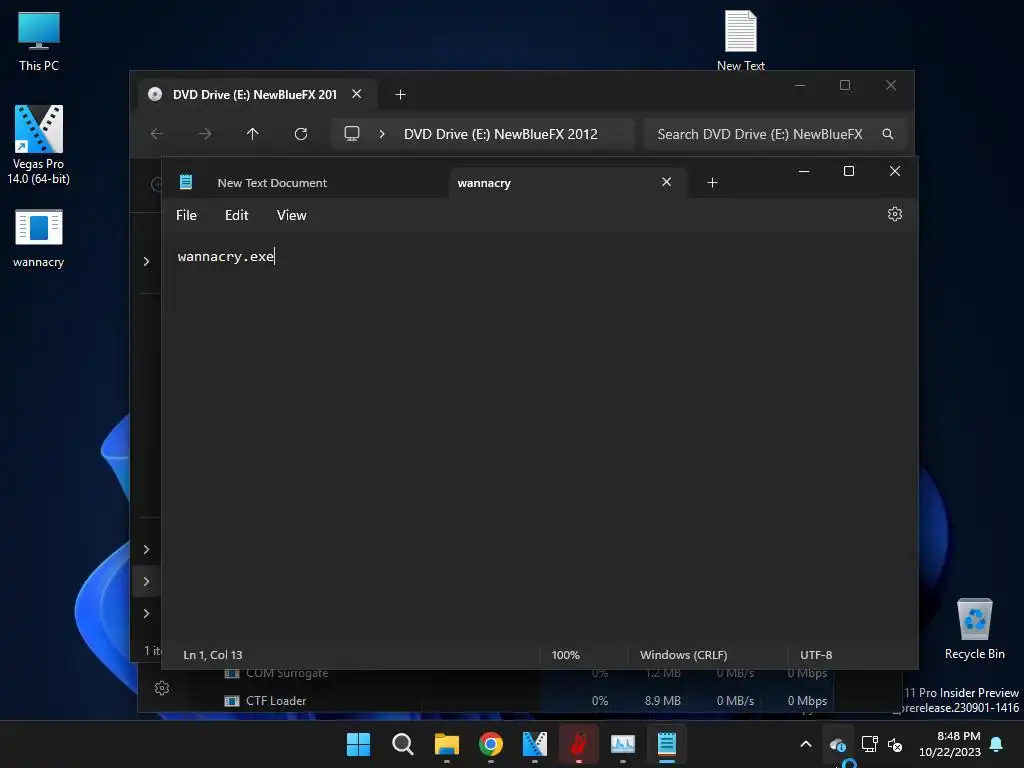Click Windows (CRLF) line ending indicator
The height and width of the screenshot is (768, 1024).
(684, 655)
